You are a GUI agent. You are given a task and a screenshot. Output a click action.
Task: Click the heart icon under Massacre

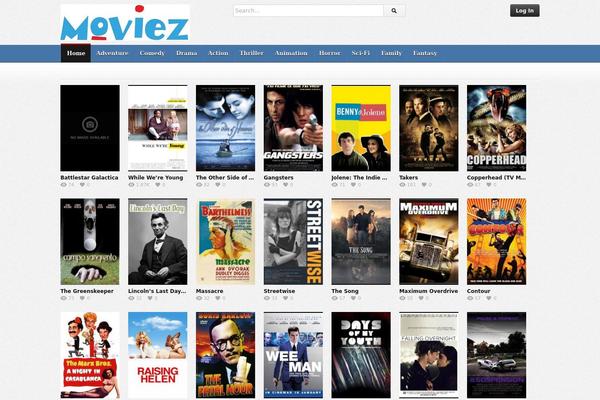pos(218,298)
